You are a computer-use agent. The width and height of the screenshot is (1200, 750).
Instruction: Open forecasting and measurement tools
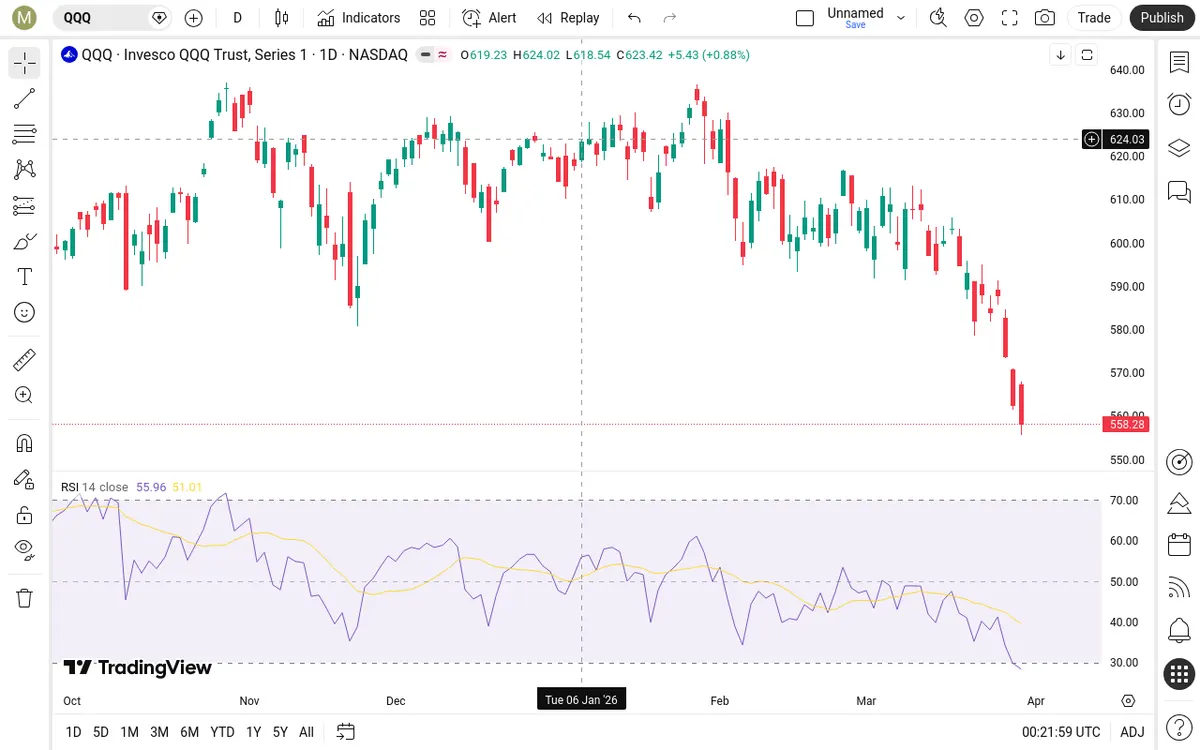(25, 206)
